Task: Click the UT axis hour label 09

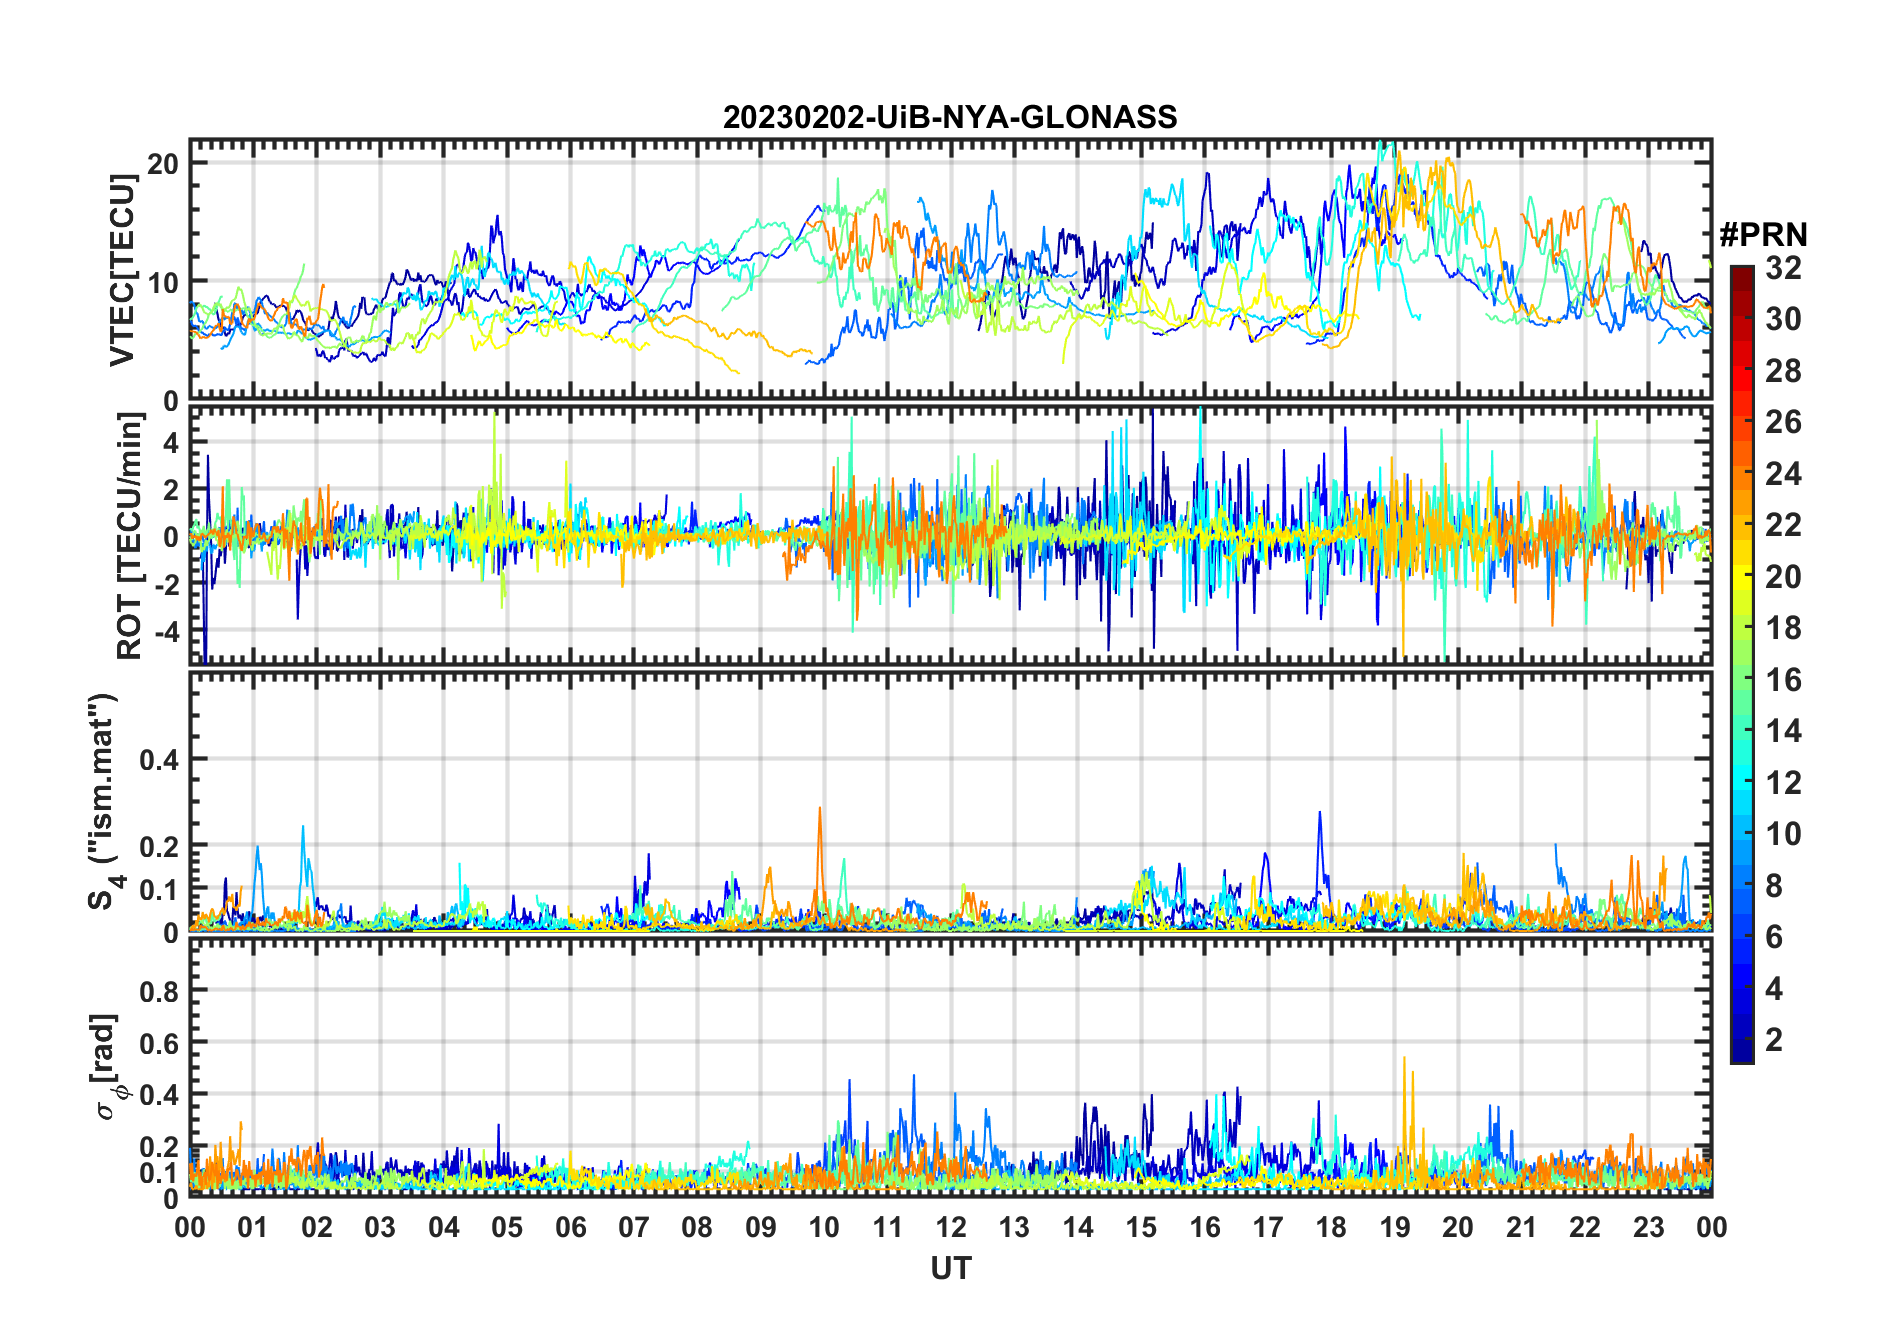Action: [x=761, y=1227]
